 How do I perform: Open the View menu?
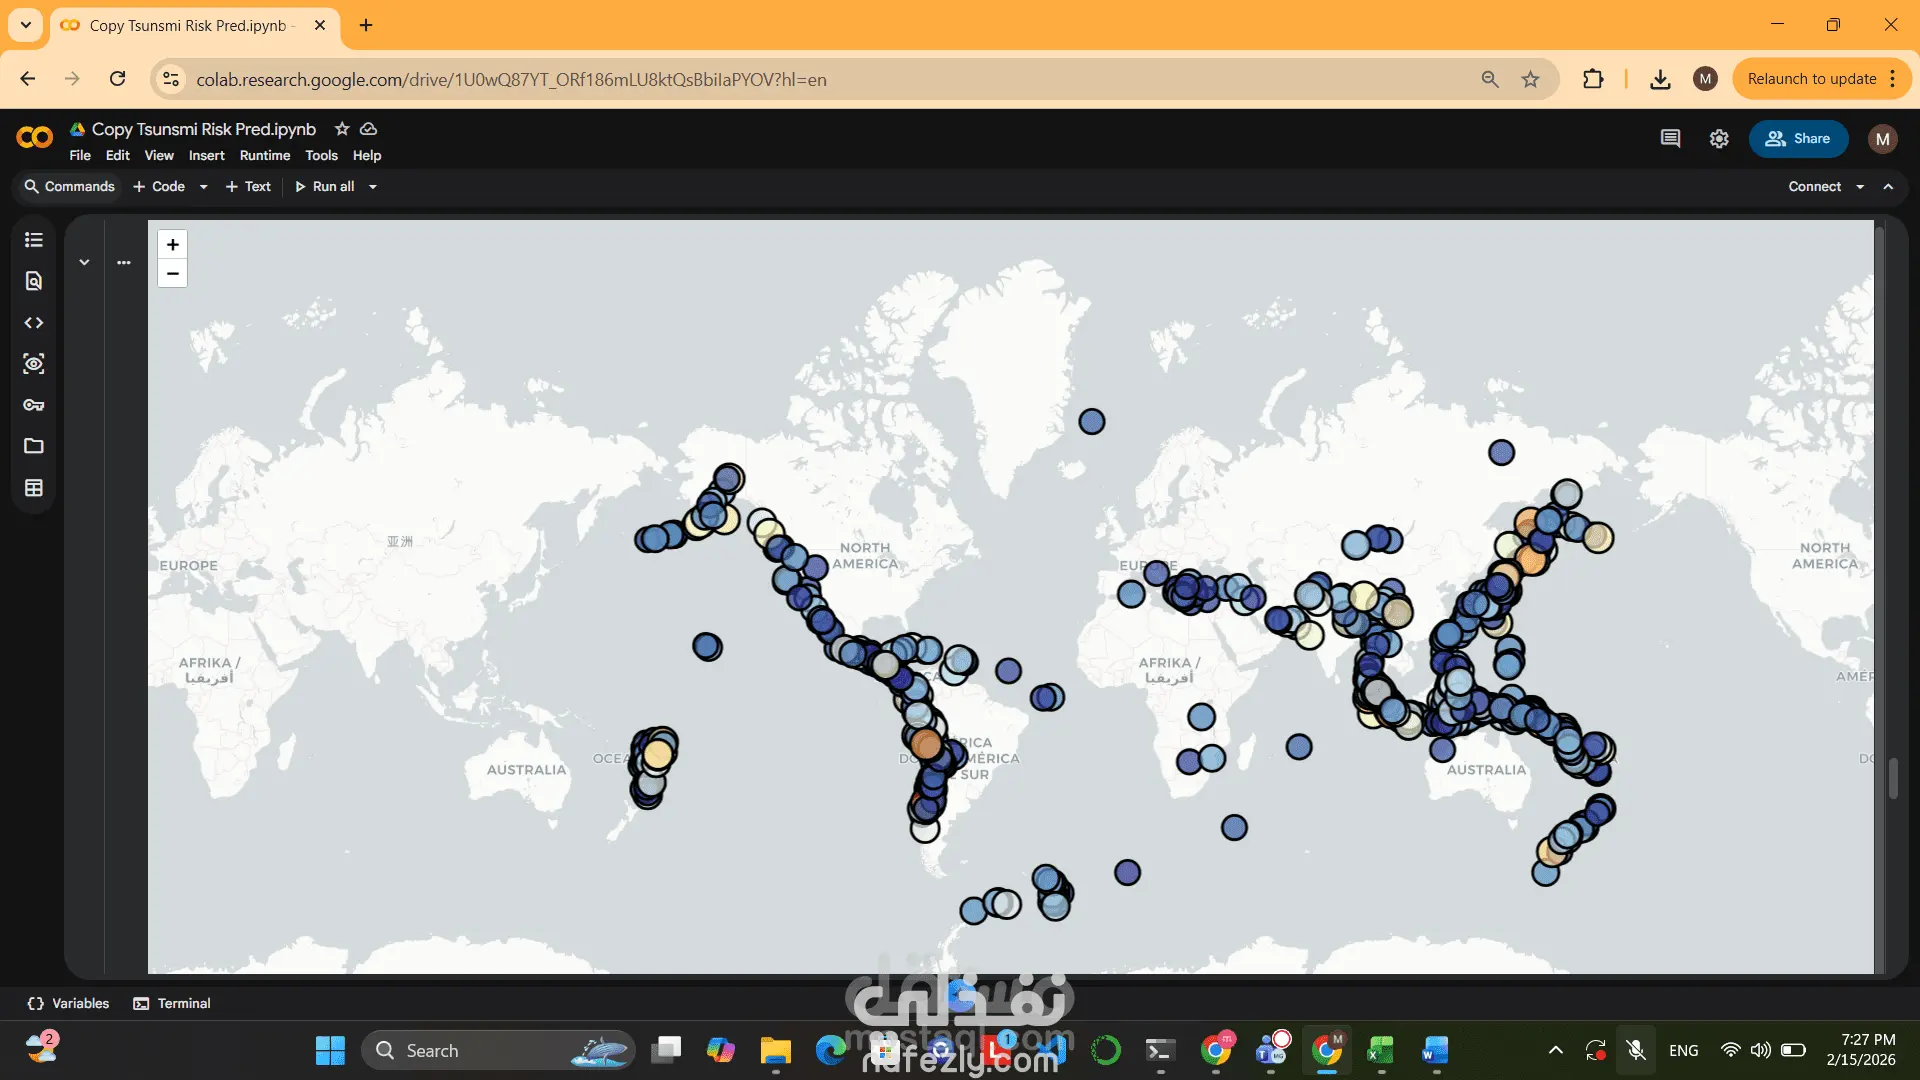click(x=159, y=156)
